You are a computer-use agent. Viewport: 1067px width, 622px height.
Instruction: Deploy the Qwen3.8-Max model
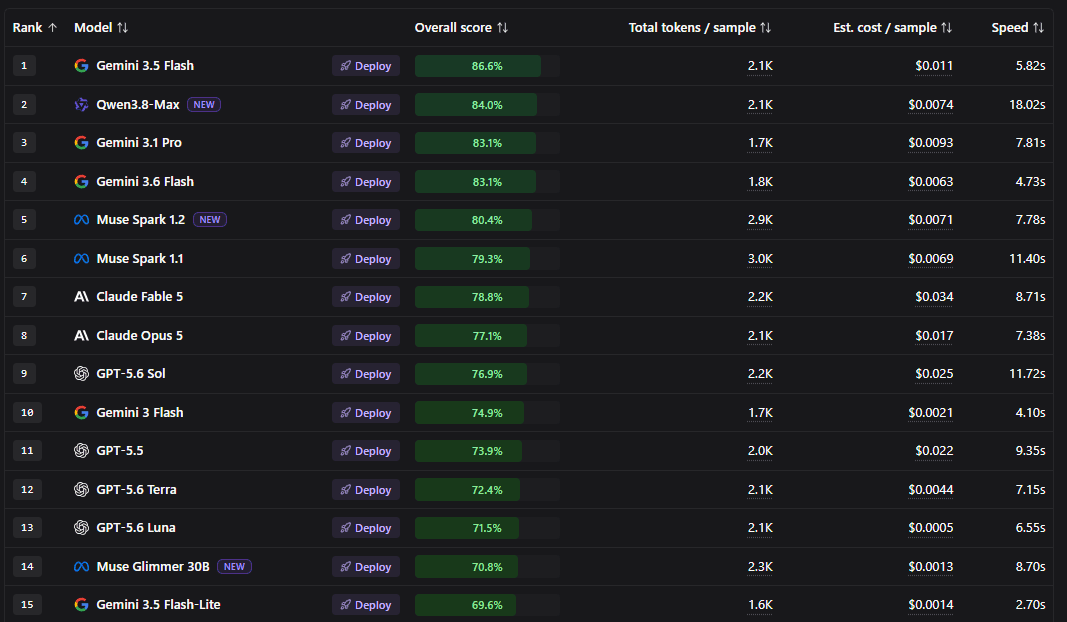point(366,105)
